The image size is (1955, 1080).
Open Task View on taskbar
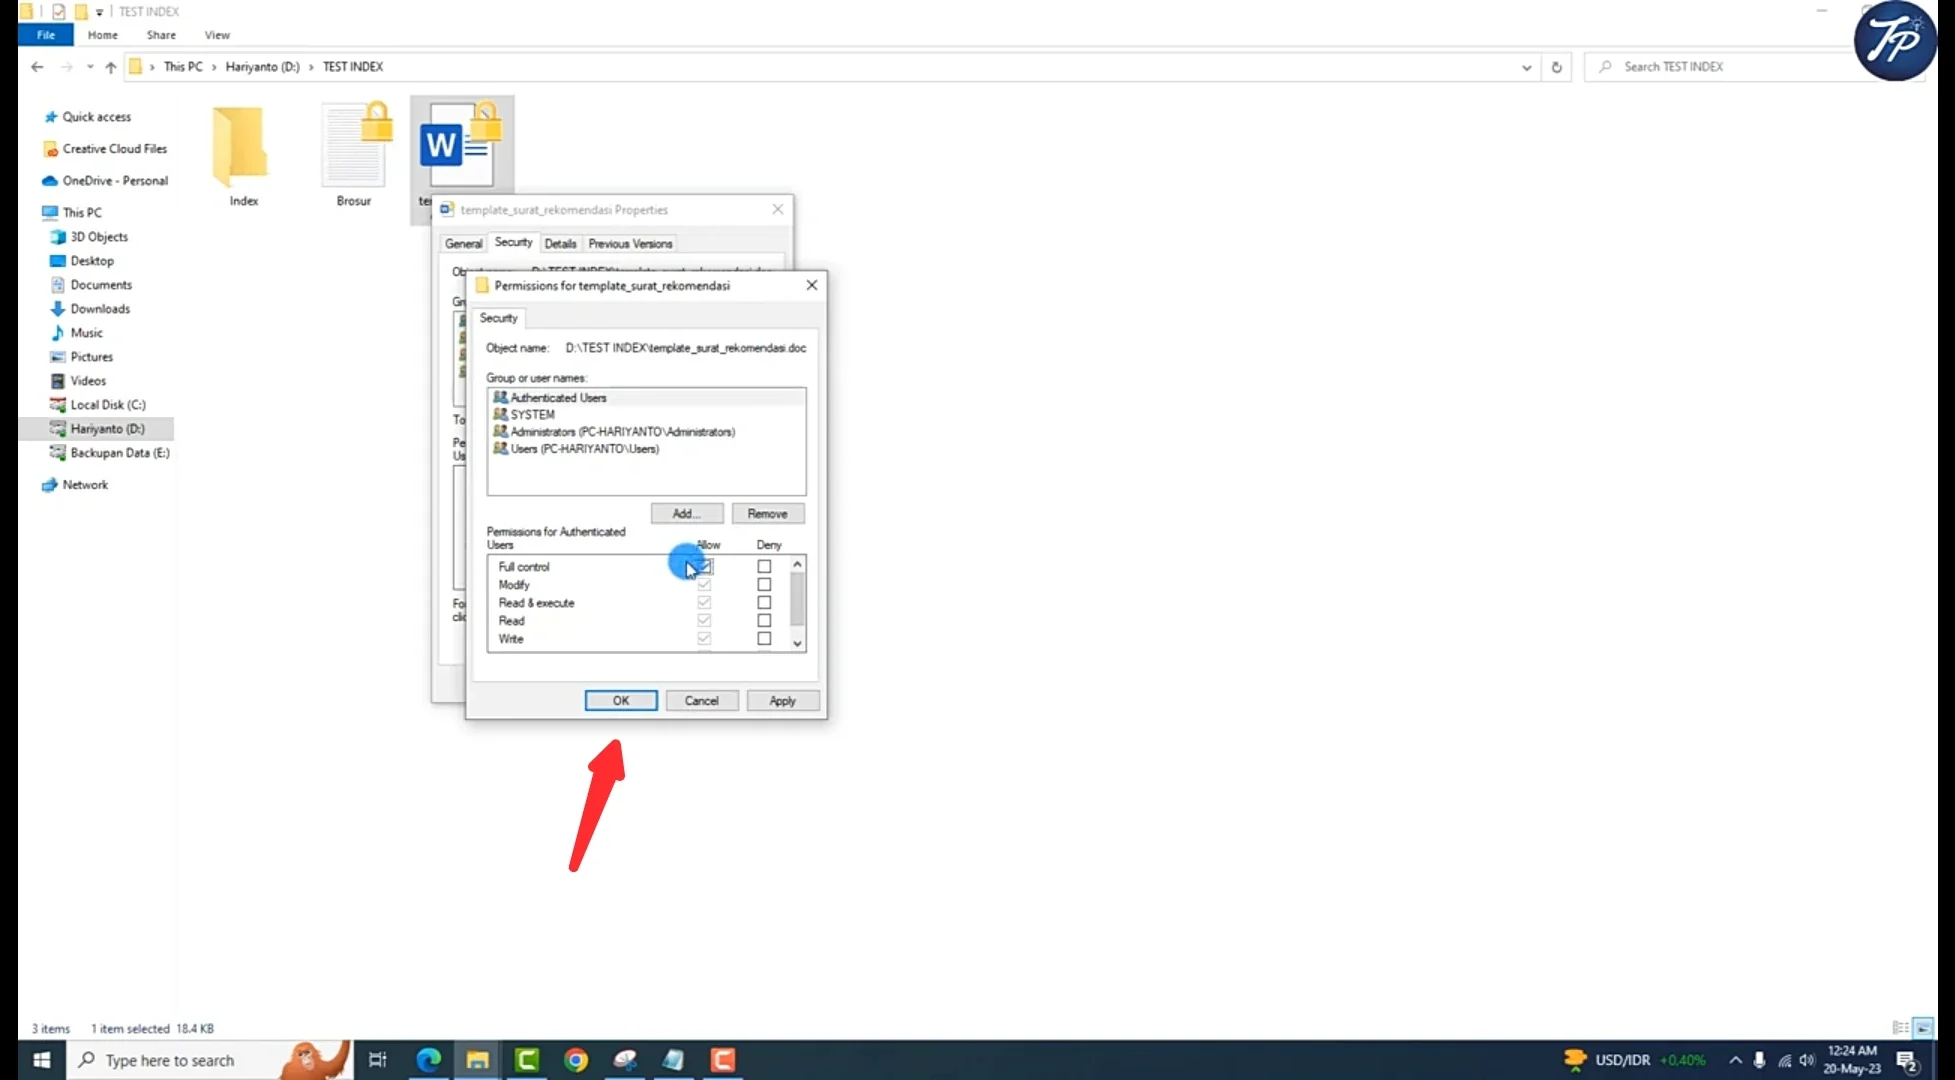(x=378, y=1060)
